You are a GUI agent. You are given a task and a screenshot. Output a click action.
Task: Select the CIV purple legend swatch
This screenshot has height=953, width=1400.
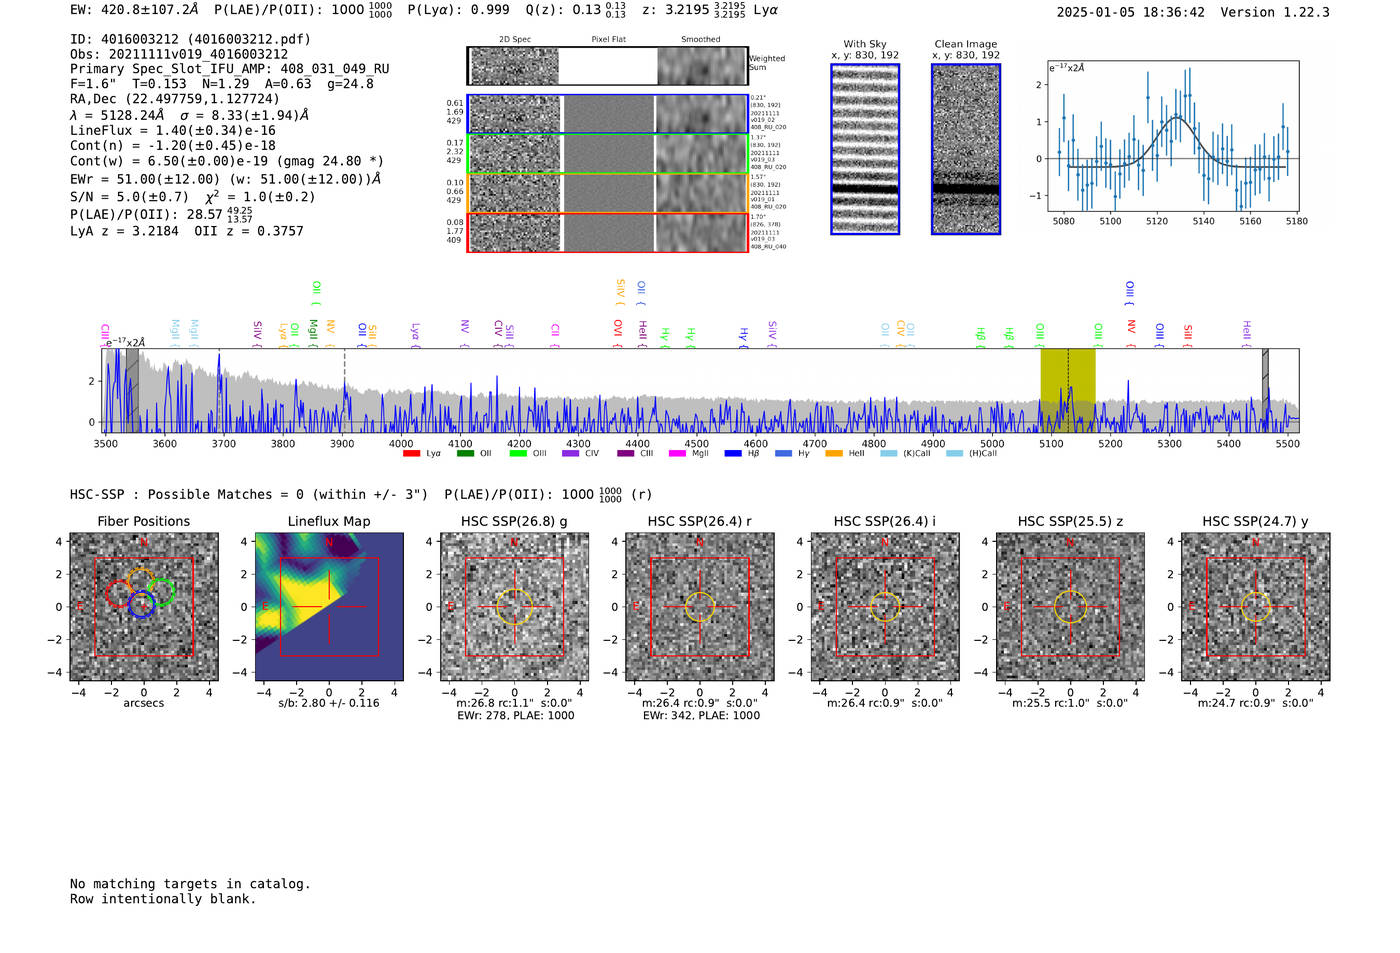point(571,454)
